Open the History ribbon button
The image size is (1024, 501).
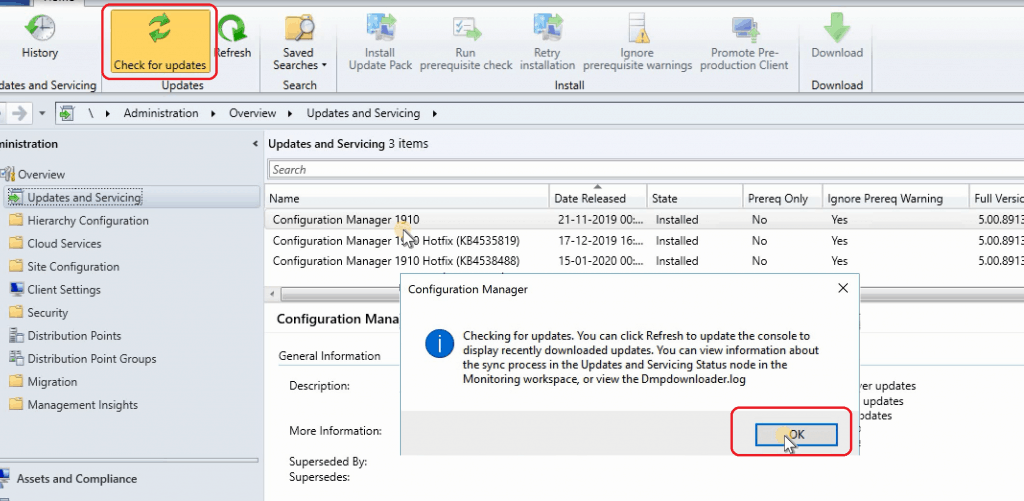click(x=39, y=37)
